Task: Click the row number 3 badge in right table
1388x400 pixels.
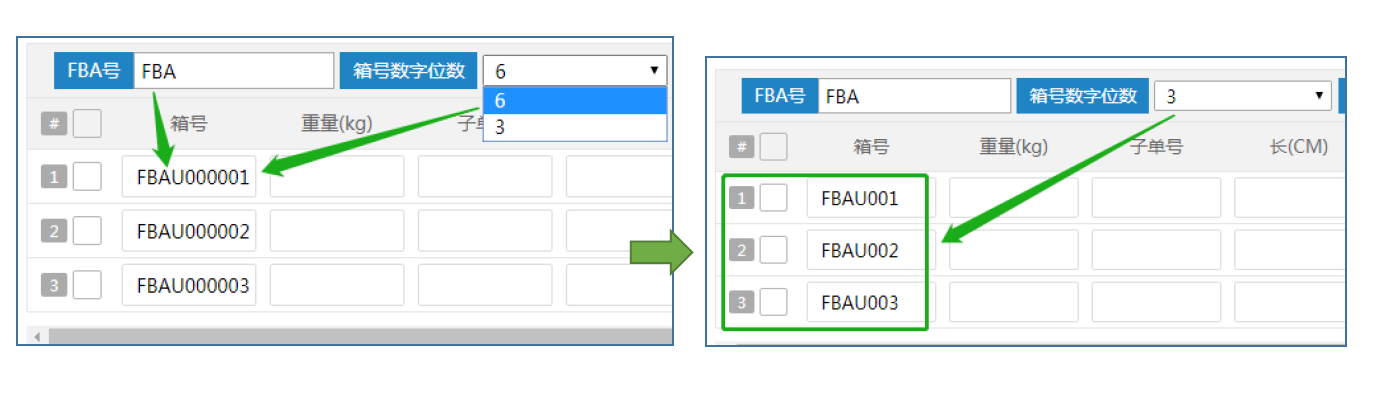Action: [741, 302]
